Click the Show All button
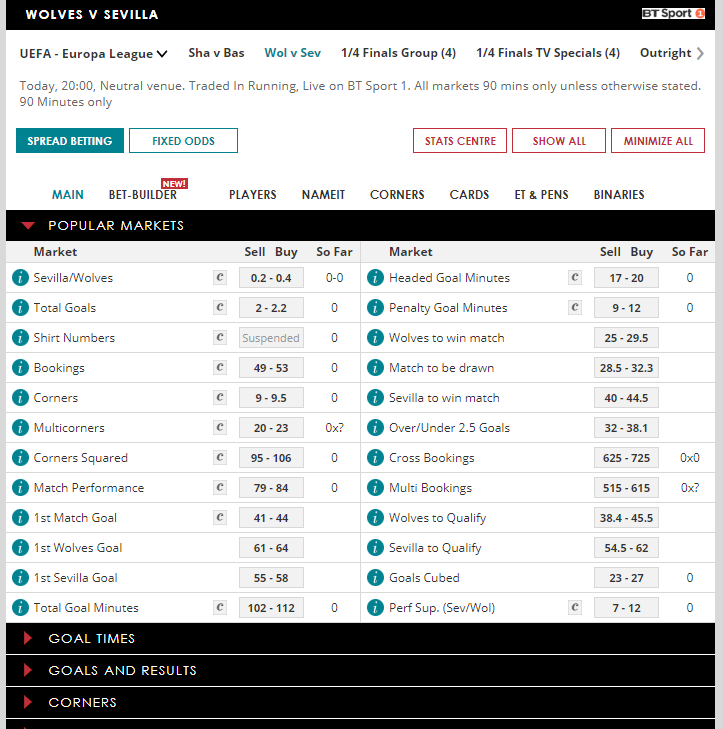 (559, 140)
